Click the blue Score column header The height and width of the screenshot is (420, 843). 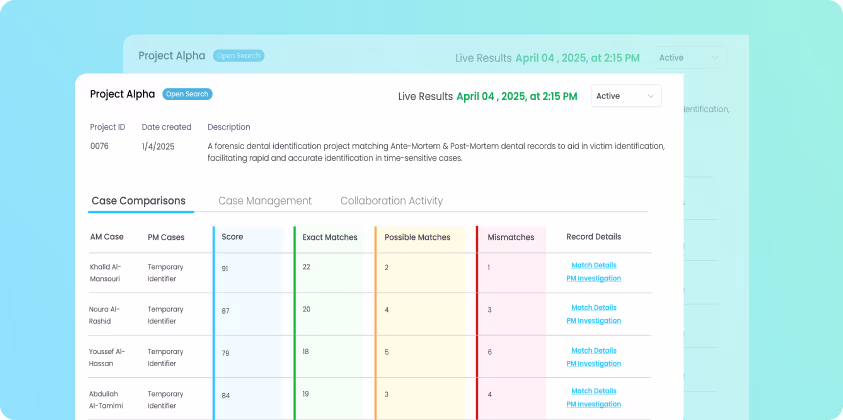point(232,237)
